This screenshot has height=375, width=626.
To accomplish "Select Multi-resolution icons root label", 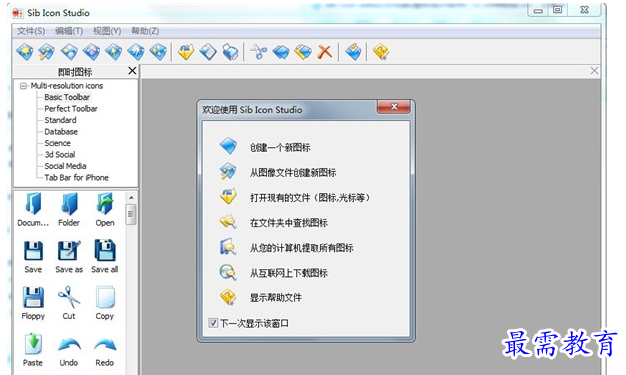I will 67,86.
